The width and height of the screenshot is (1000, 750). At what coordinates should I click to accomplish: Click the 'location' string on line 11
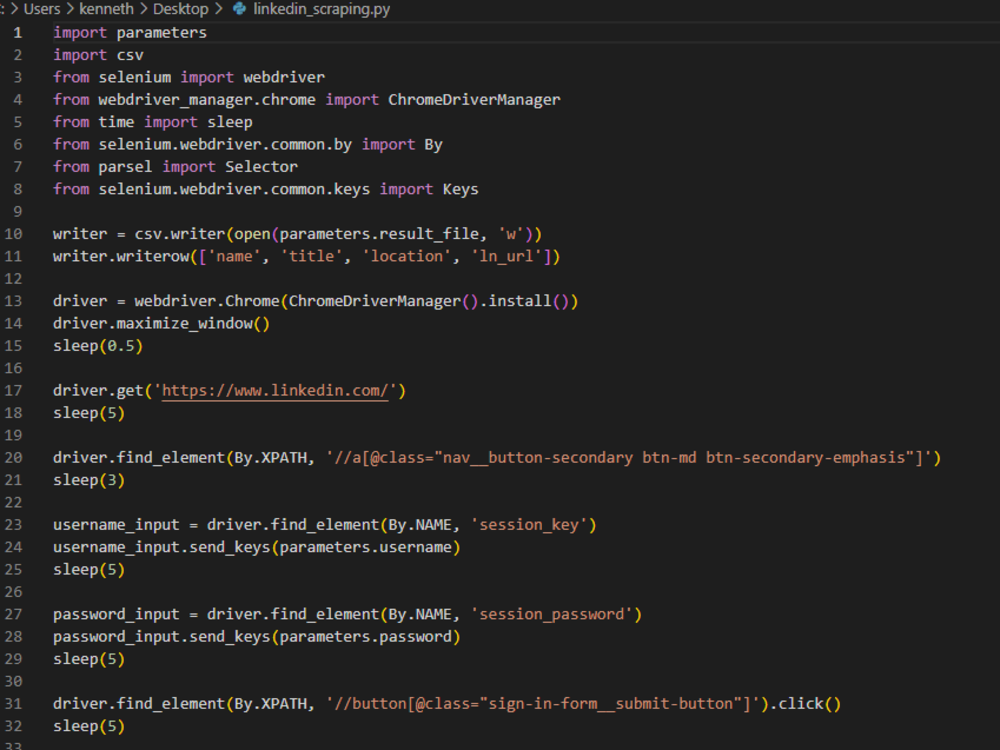407,256
